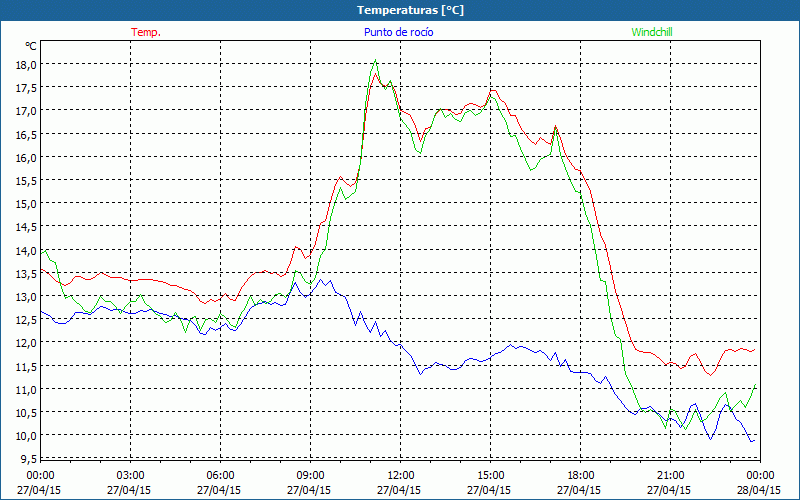800x500 pixels.
Task: Click the 11,0 y-axis value
Action: (x=27, y=389)
